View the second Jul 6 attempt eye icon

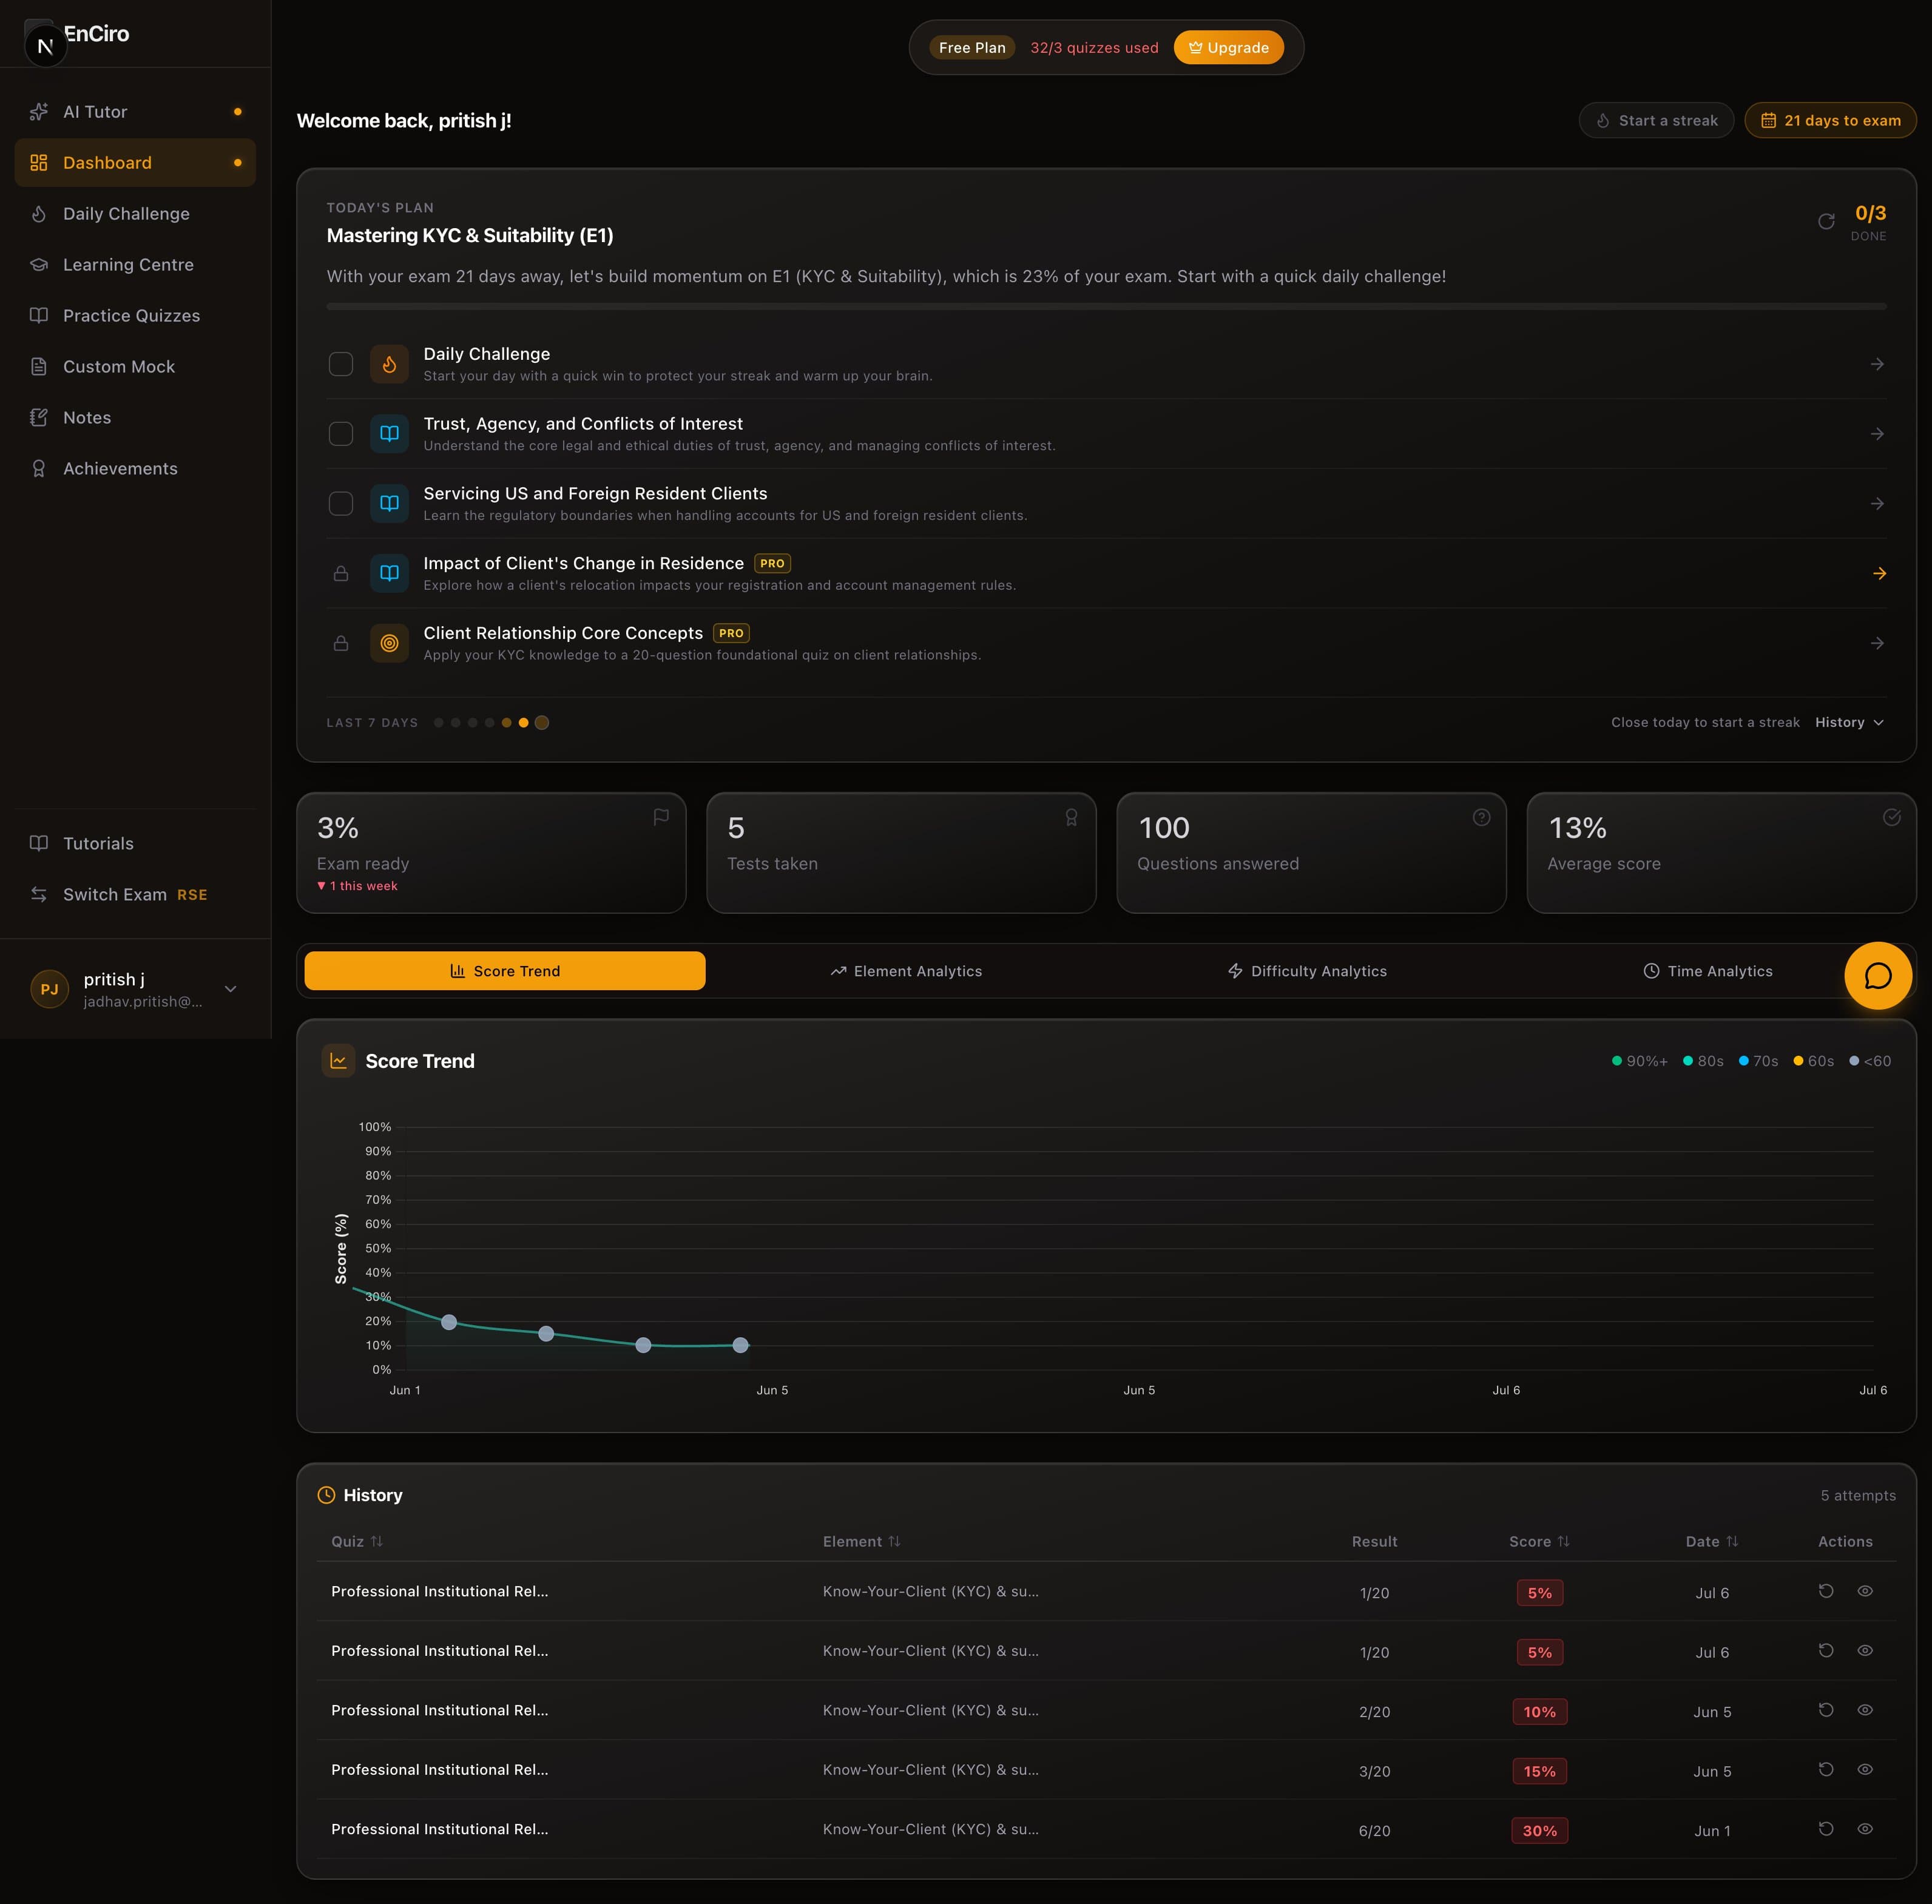point(1865,1651)
